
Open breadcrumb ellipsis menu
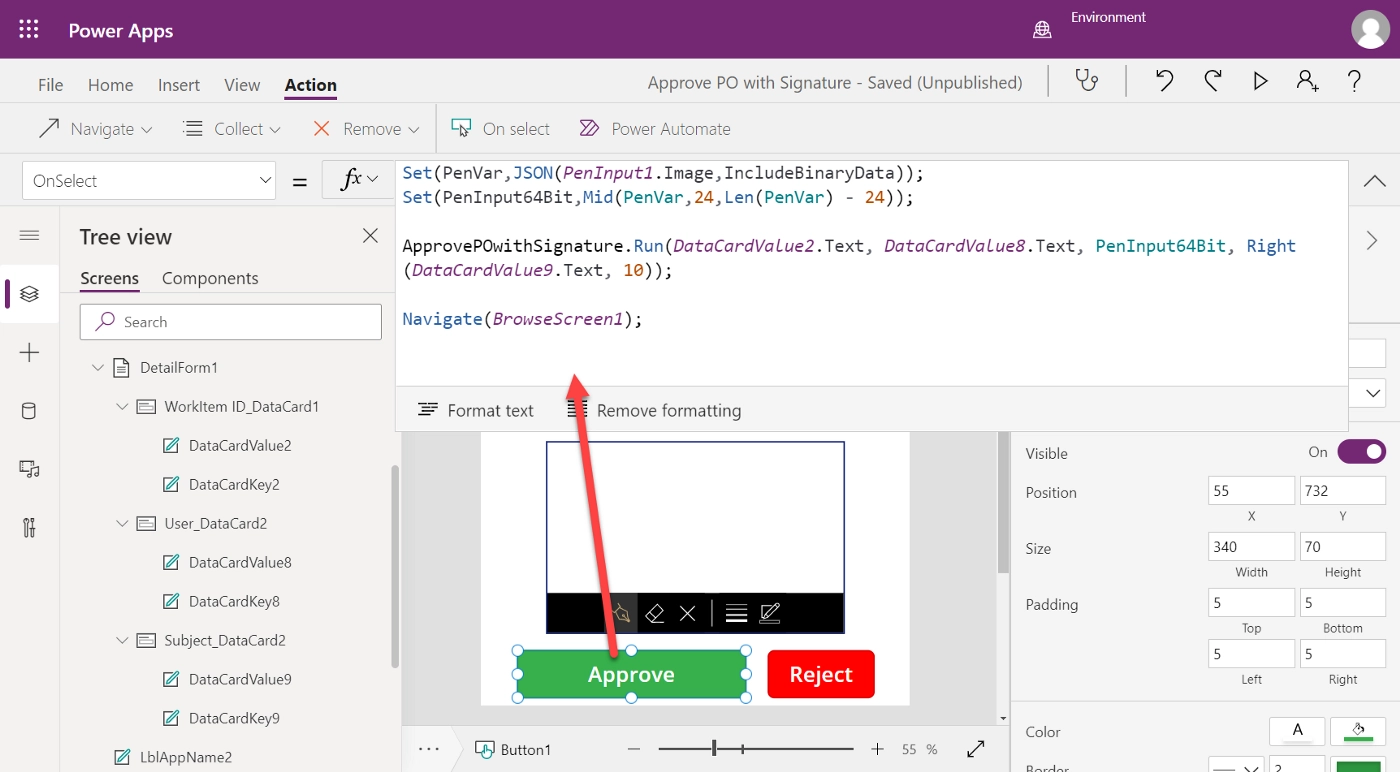(x=429, y=749)
